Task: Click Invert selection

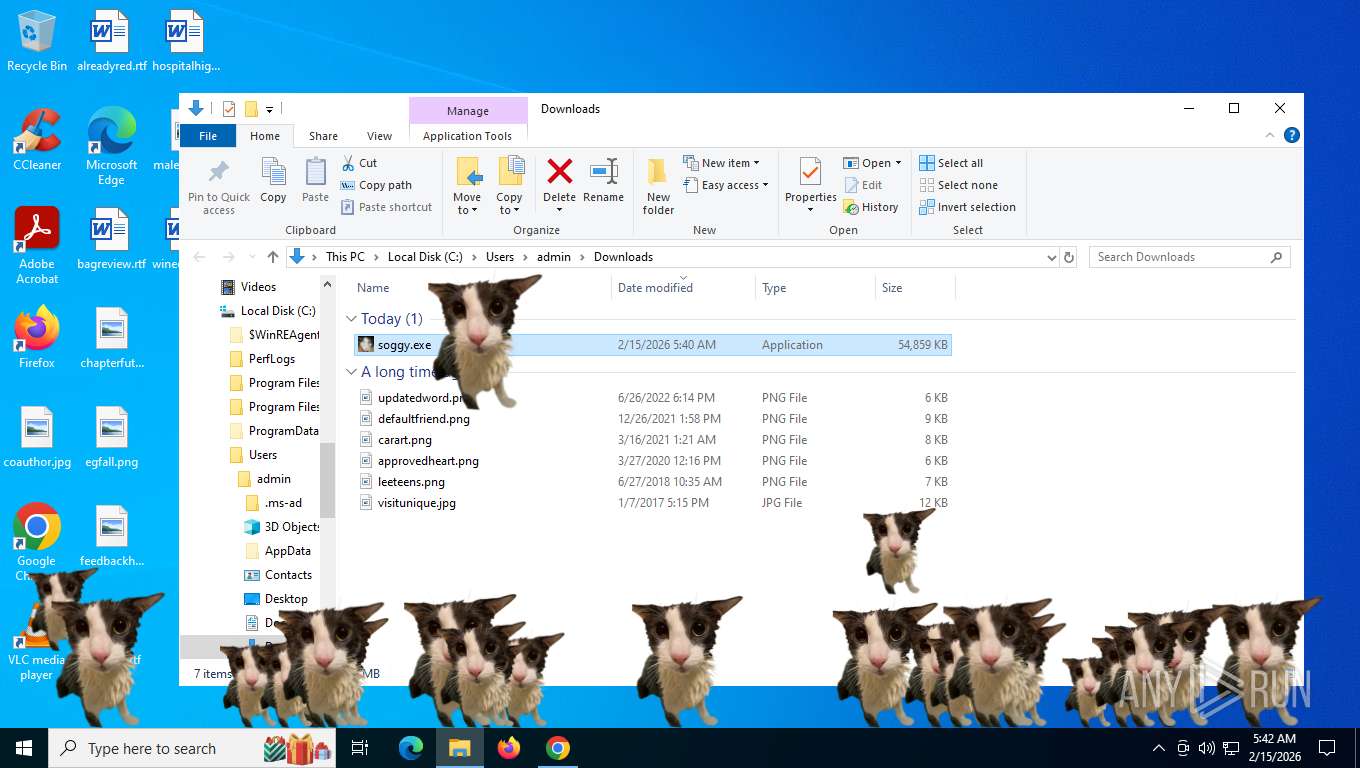Action: tap(967, 207)
